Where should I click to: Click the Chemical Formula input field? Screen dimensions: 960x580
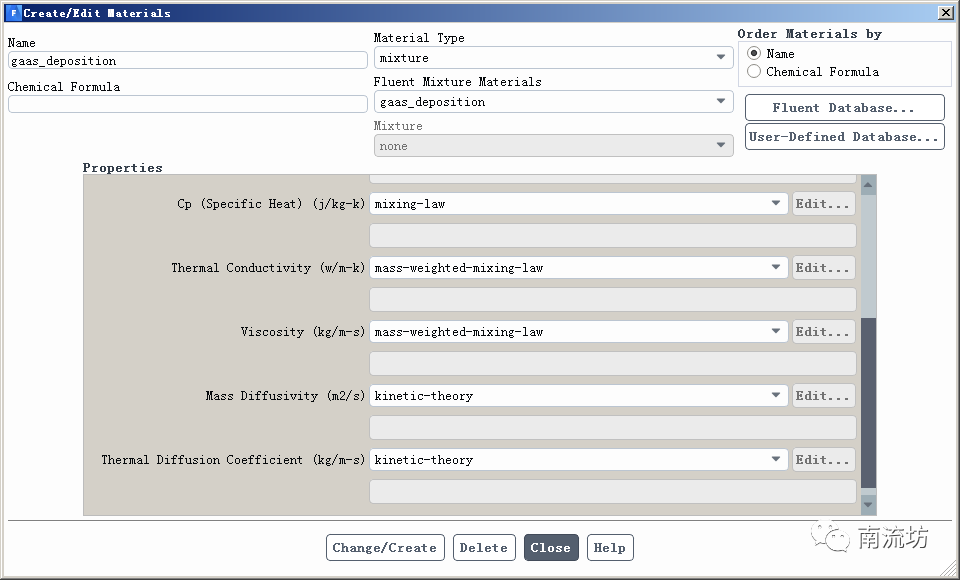pyautogui.click(x=187, y=104)
